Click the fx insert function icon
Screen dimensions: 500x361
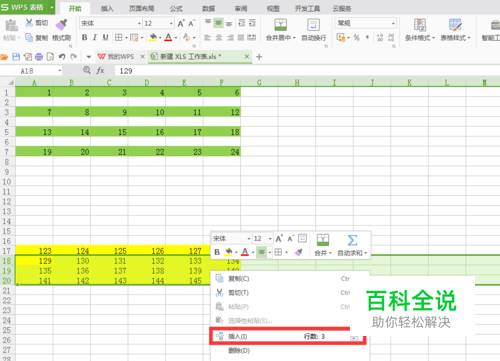click(x=100, y=71)
